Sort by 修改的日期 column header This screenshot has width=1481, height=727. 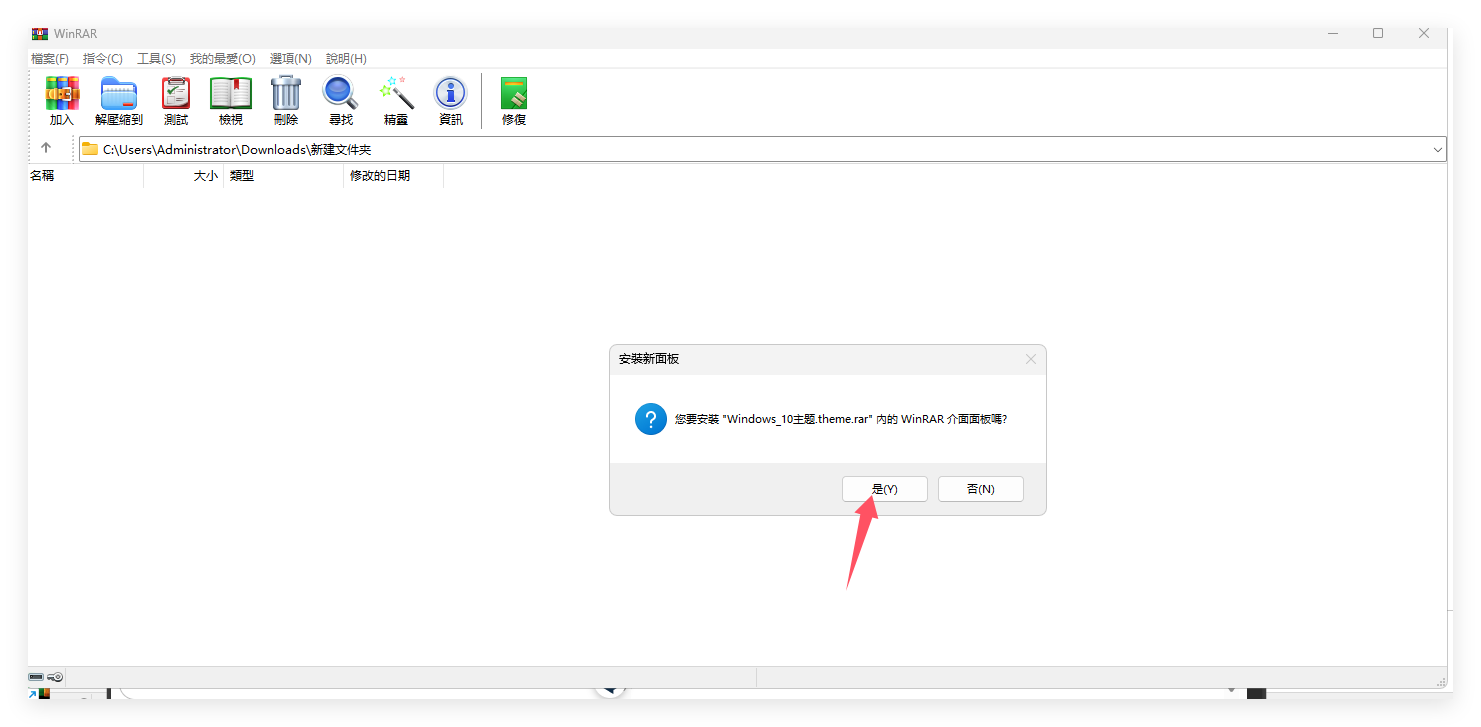[393, 176]
